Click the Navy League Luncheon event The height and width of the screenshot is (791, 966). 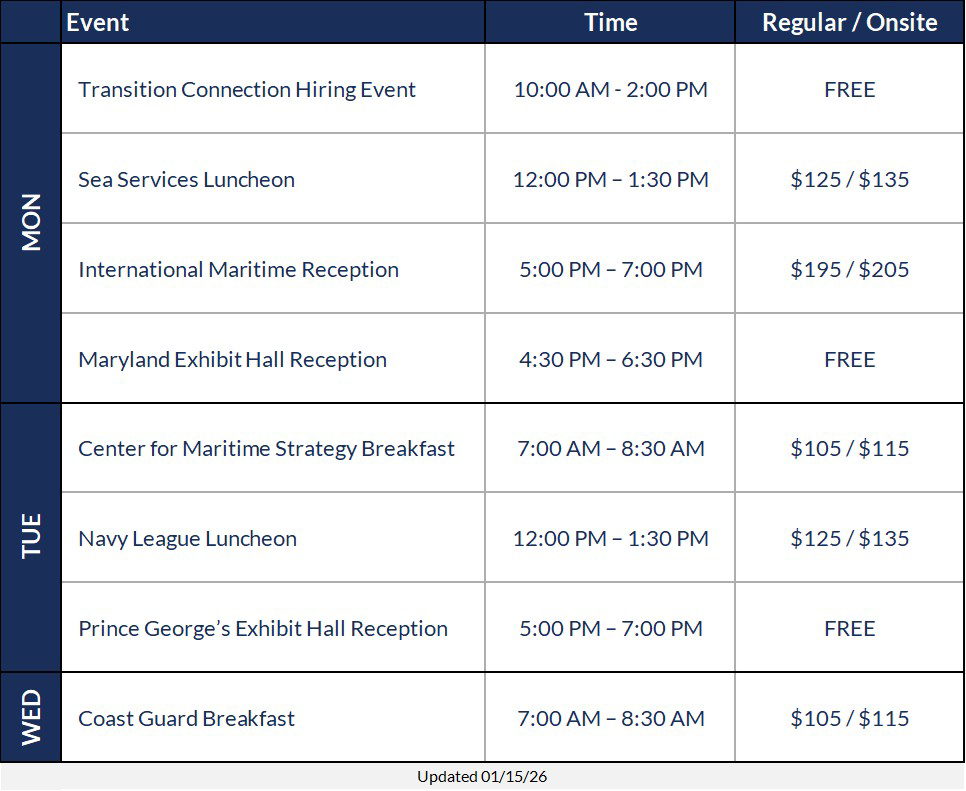click(187, 539)
